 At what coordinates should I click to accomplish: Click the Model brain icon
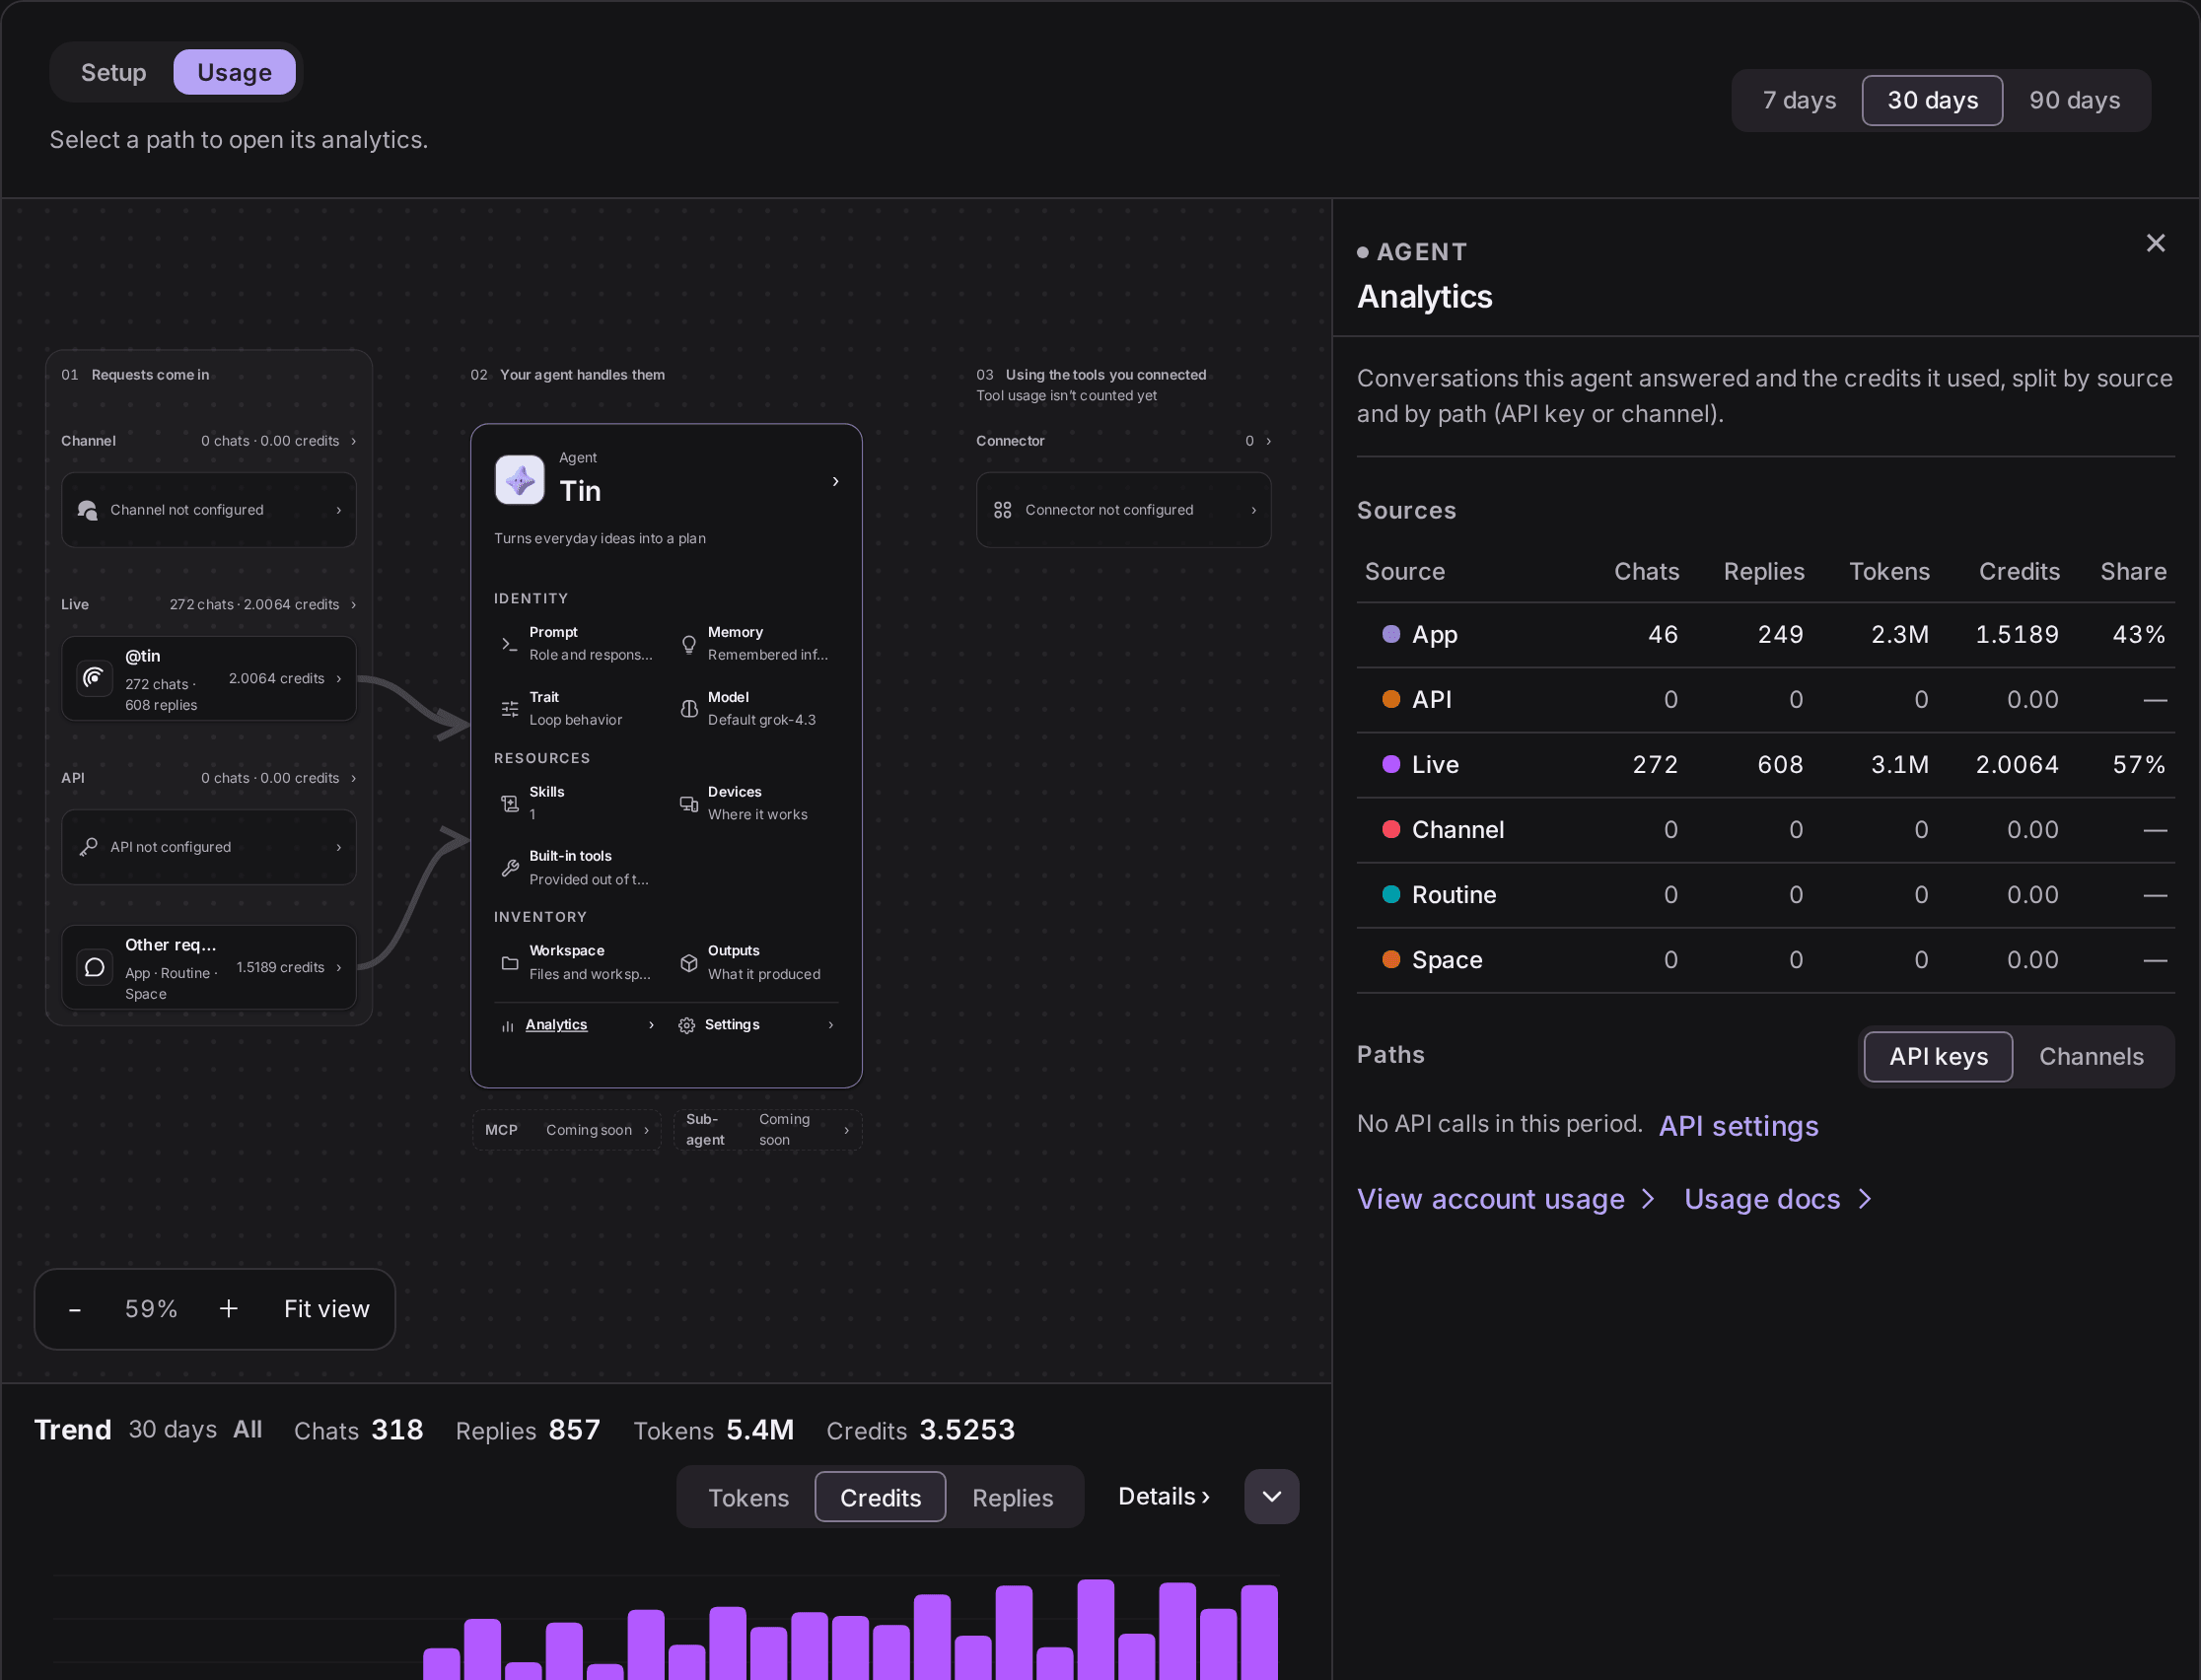[688, 709]
